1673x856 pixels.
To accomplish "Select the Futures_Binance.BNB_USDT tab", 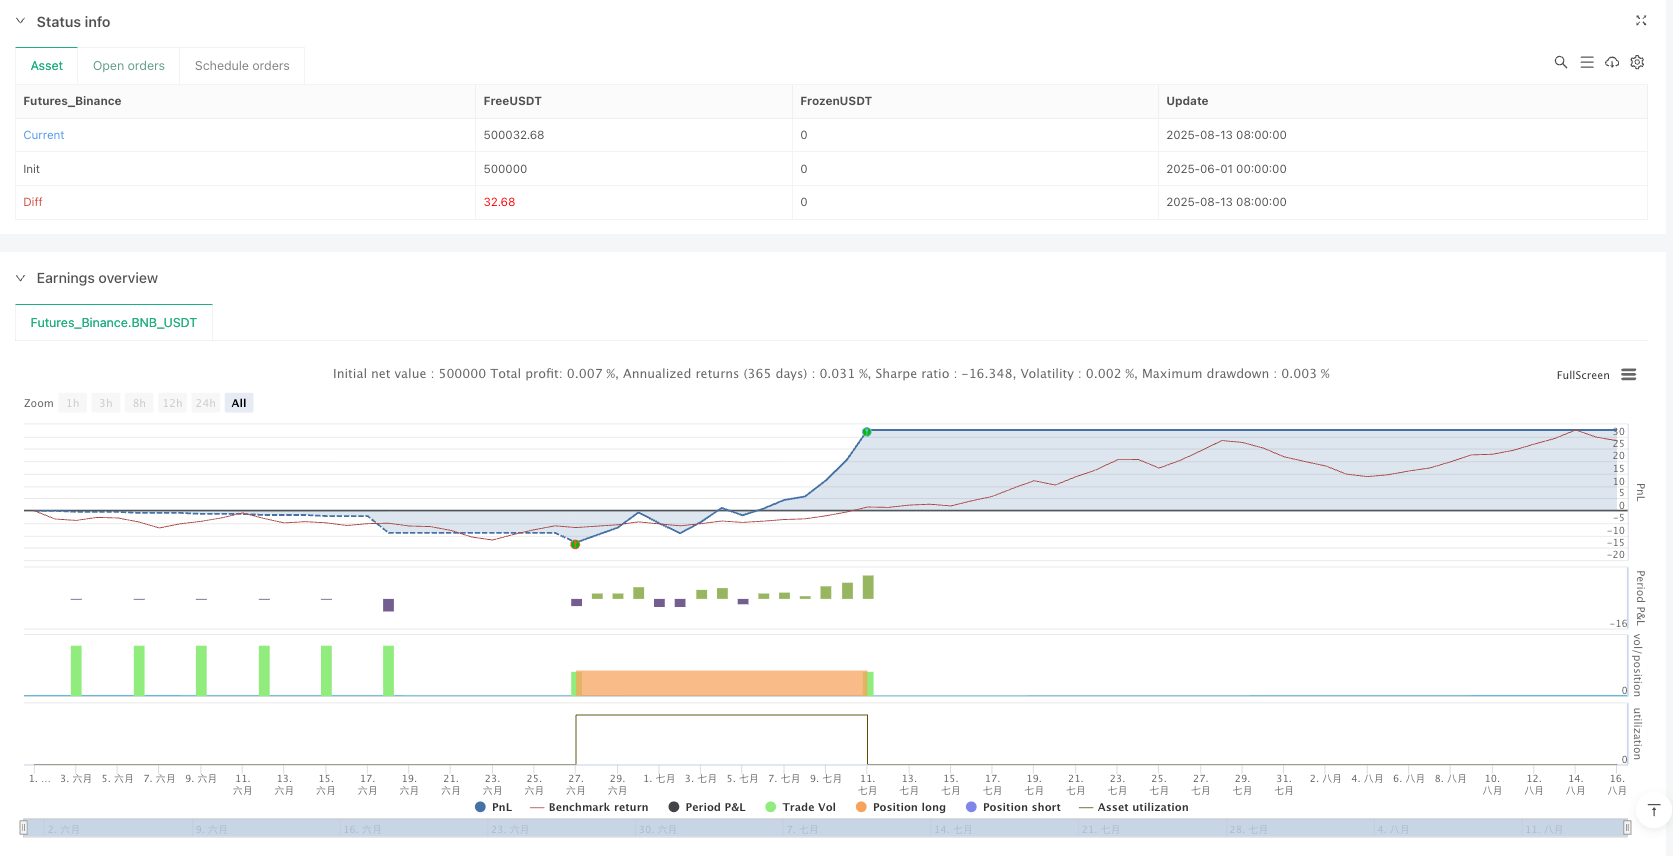I will pos(114,323).
